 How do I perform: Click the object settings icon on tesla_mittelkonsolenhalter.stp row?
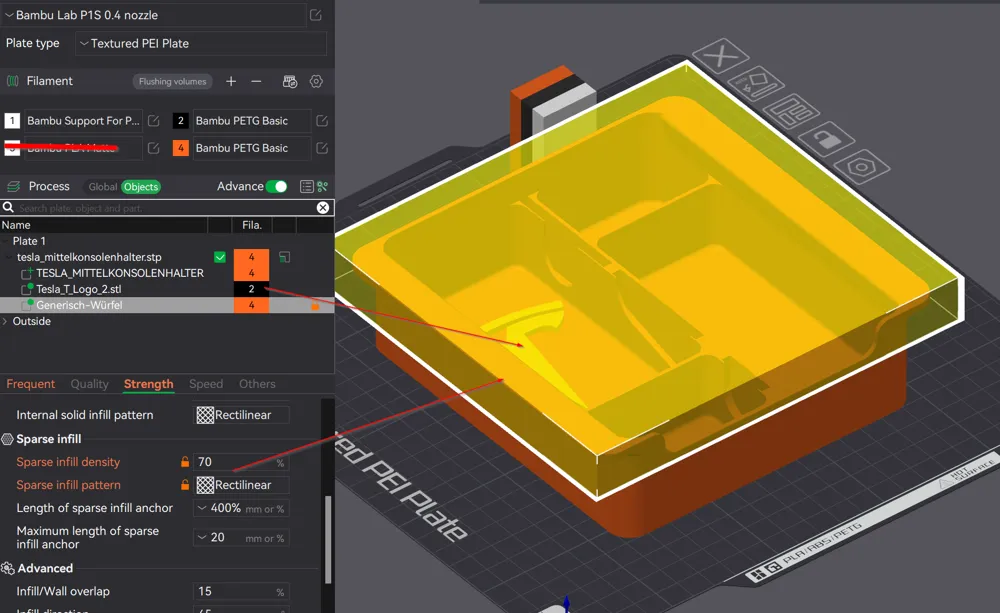(x=284, y=257)
